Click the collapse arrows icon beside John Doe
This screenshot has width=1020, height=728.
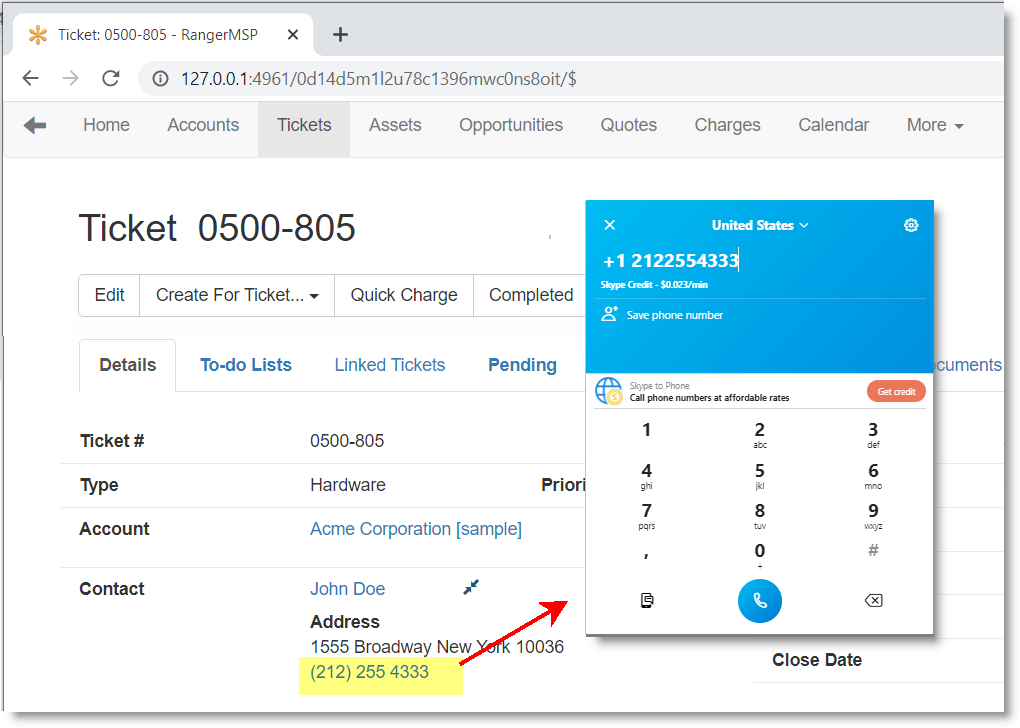tap(472, 588)
